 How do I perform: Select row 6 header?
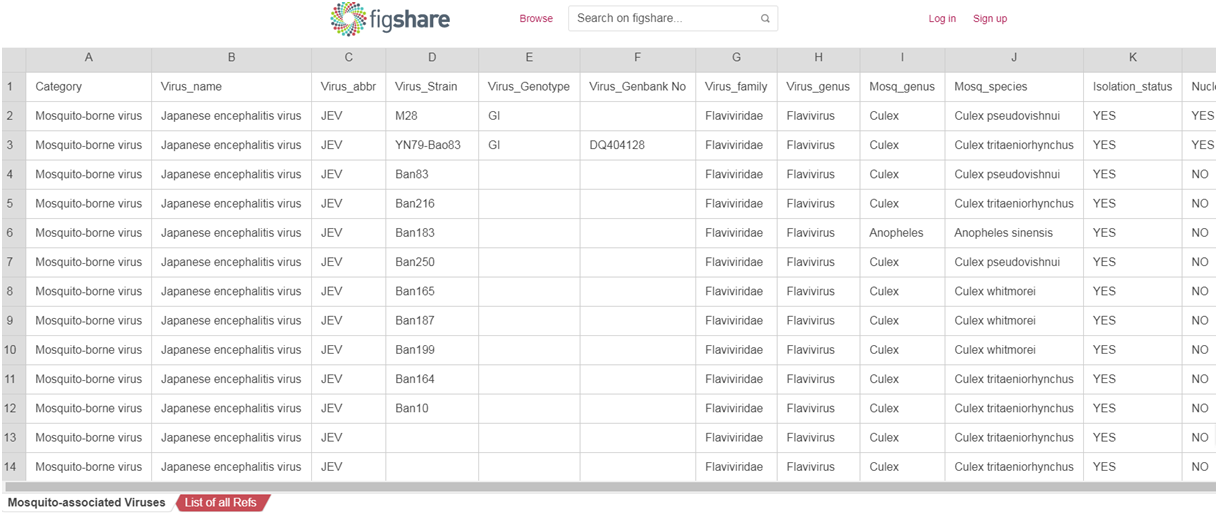pos(10,233)
